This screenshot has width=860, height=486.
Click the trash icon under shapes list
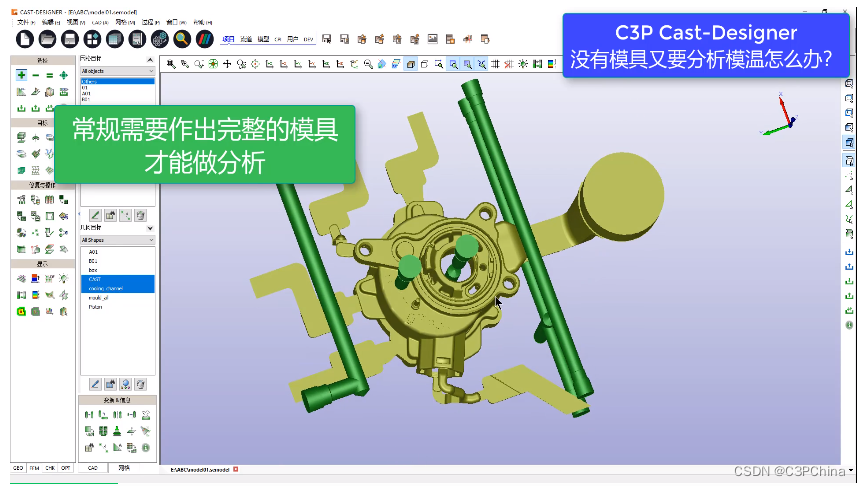click(141, 384)
